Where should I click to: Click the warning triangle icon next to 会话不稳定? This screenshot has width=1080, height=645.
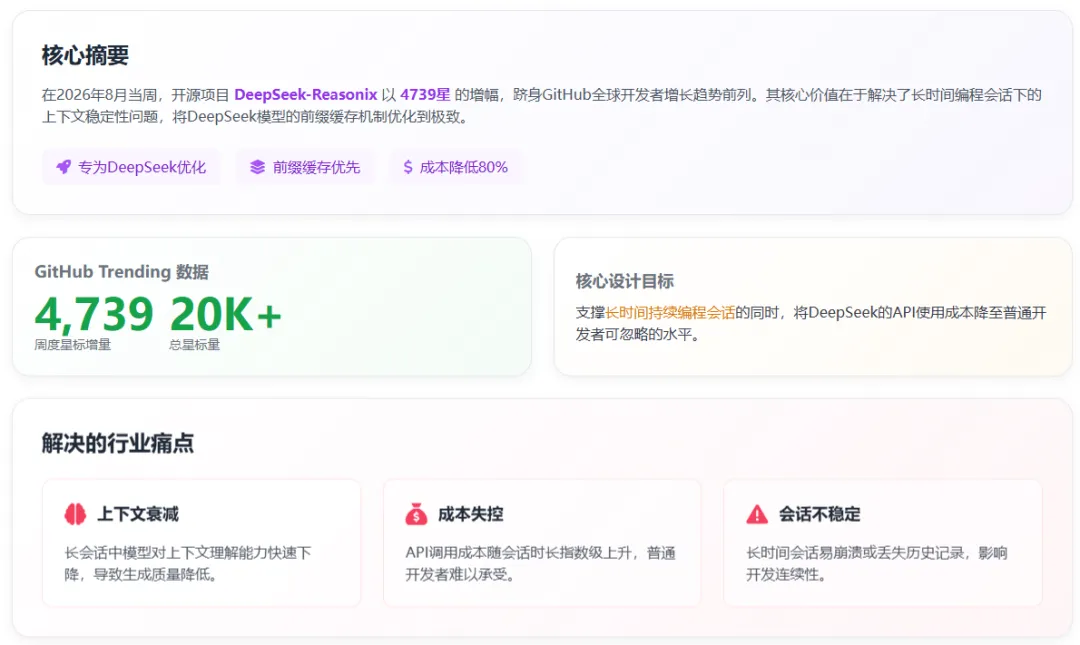click(x=757, y=514)
